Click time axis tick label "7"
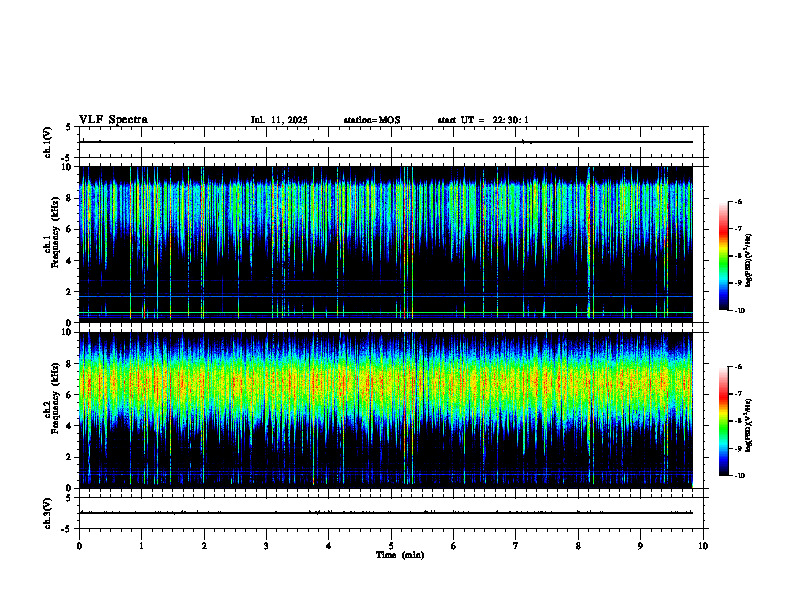This screenshot has width=792, height=612. 516,546
